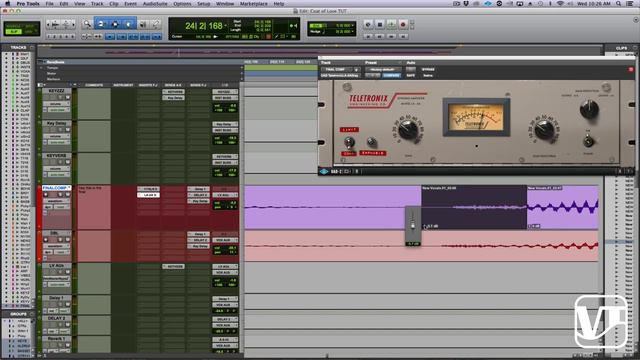The height and width of the screenshot is (360, 640).
Task: Adjust the Teletronix Peak Reduction knob
Action: [x=544, y=130]
